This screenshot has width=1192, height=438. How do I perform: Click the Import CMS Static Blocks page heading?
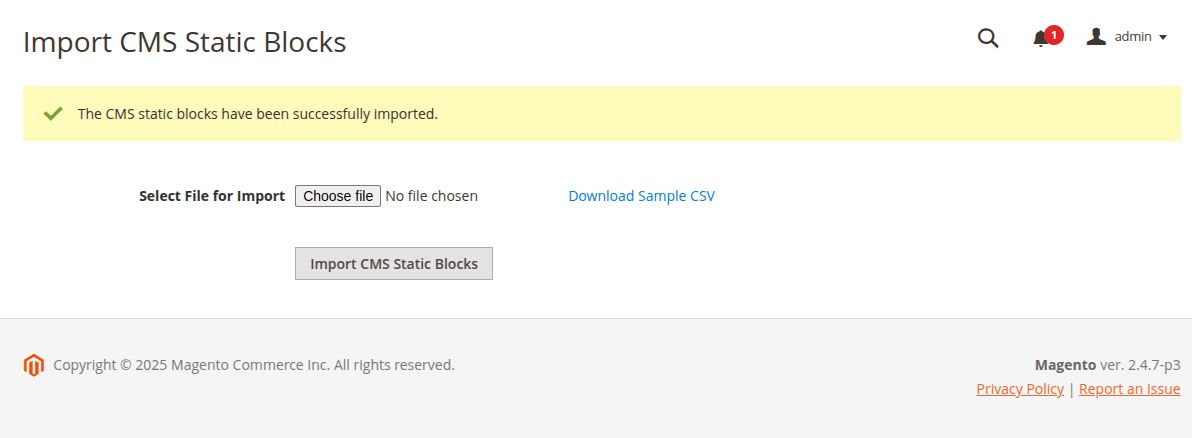pyautogui.click(x=185, y=43)
